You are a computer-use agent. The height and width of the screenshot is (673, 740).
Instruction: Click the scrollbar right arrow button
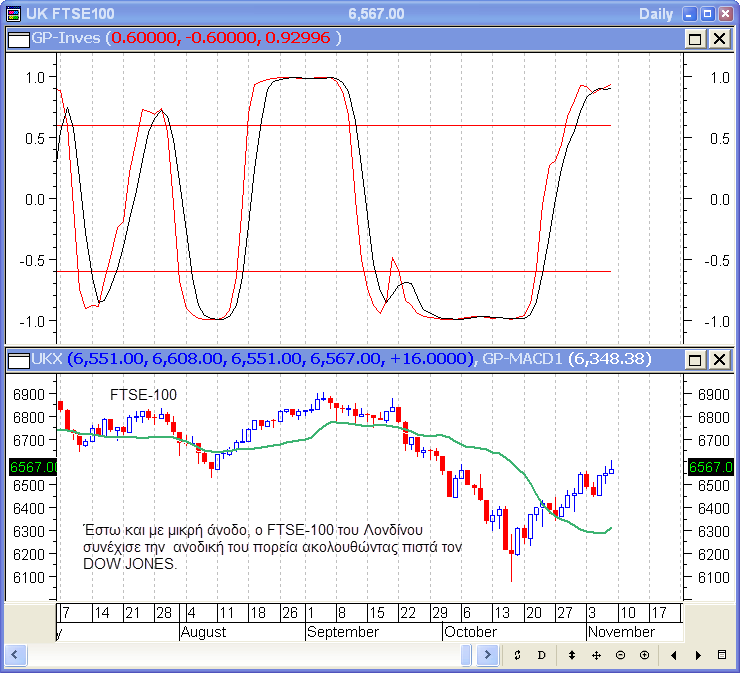click(x=487, y=655)
